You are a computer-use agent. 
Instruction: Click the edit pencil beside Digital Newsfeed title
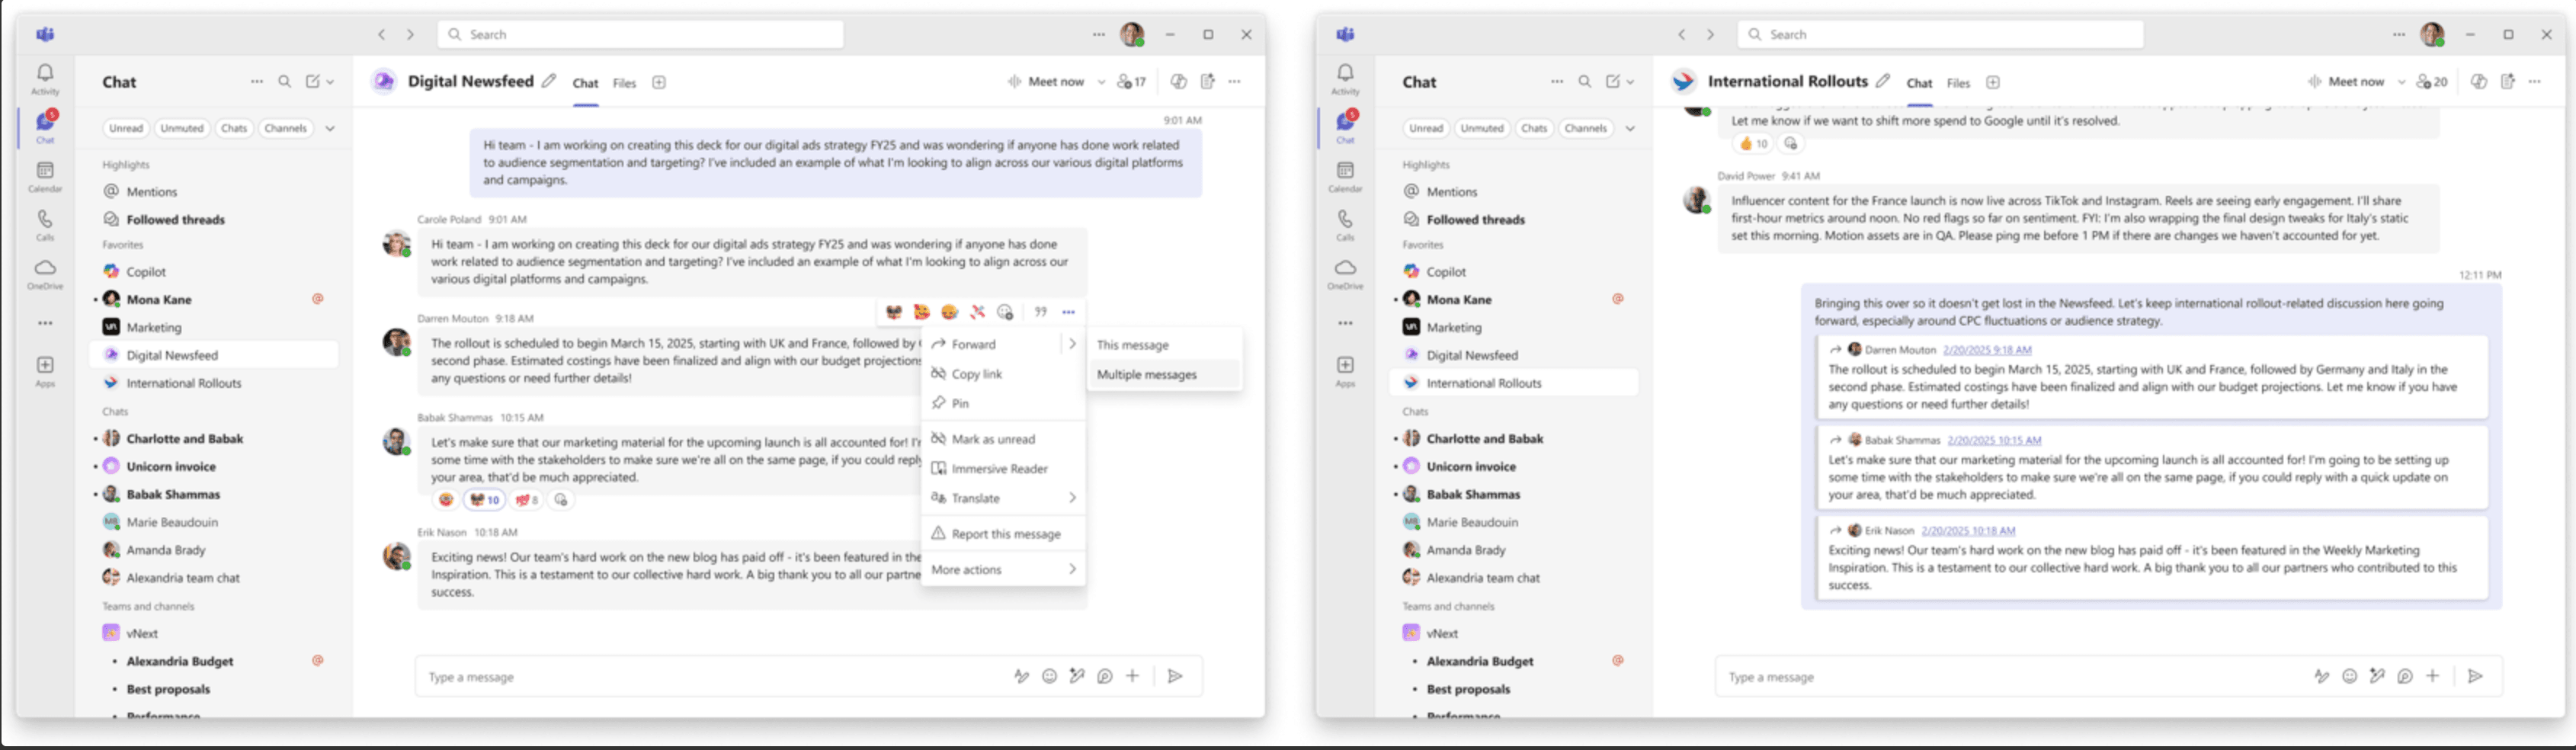549,81
